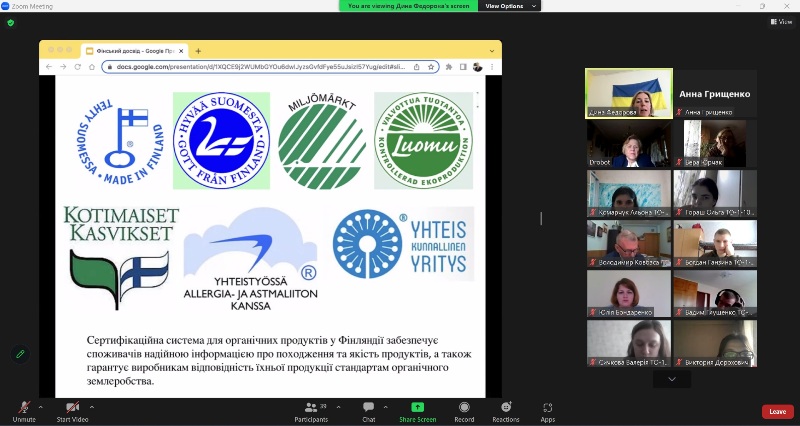800x426 pixels.
Task: Select Виктория Дорохович's video tile
Action: click(x=715, y=343)
